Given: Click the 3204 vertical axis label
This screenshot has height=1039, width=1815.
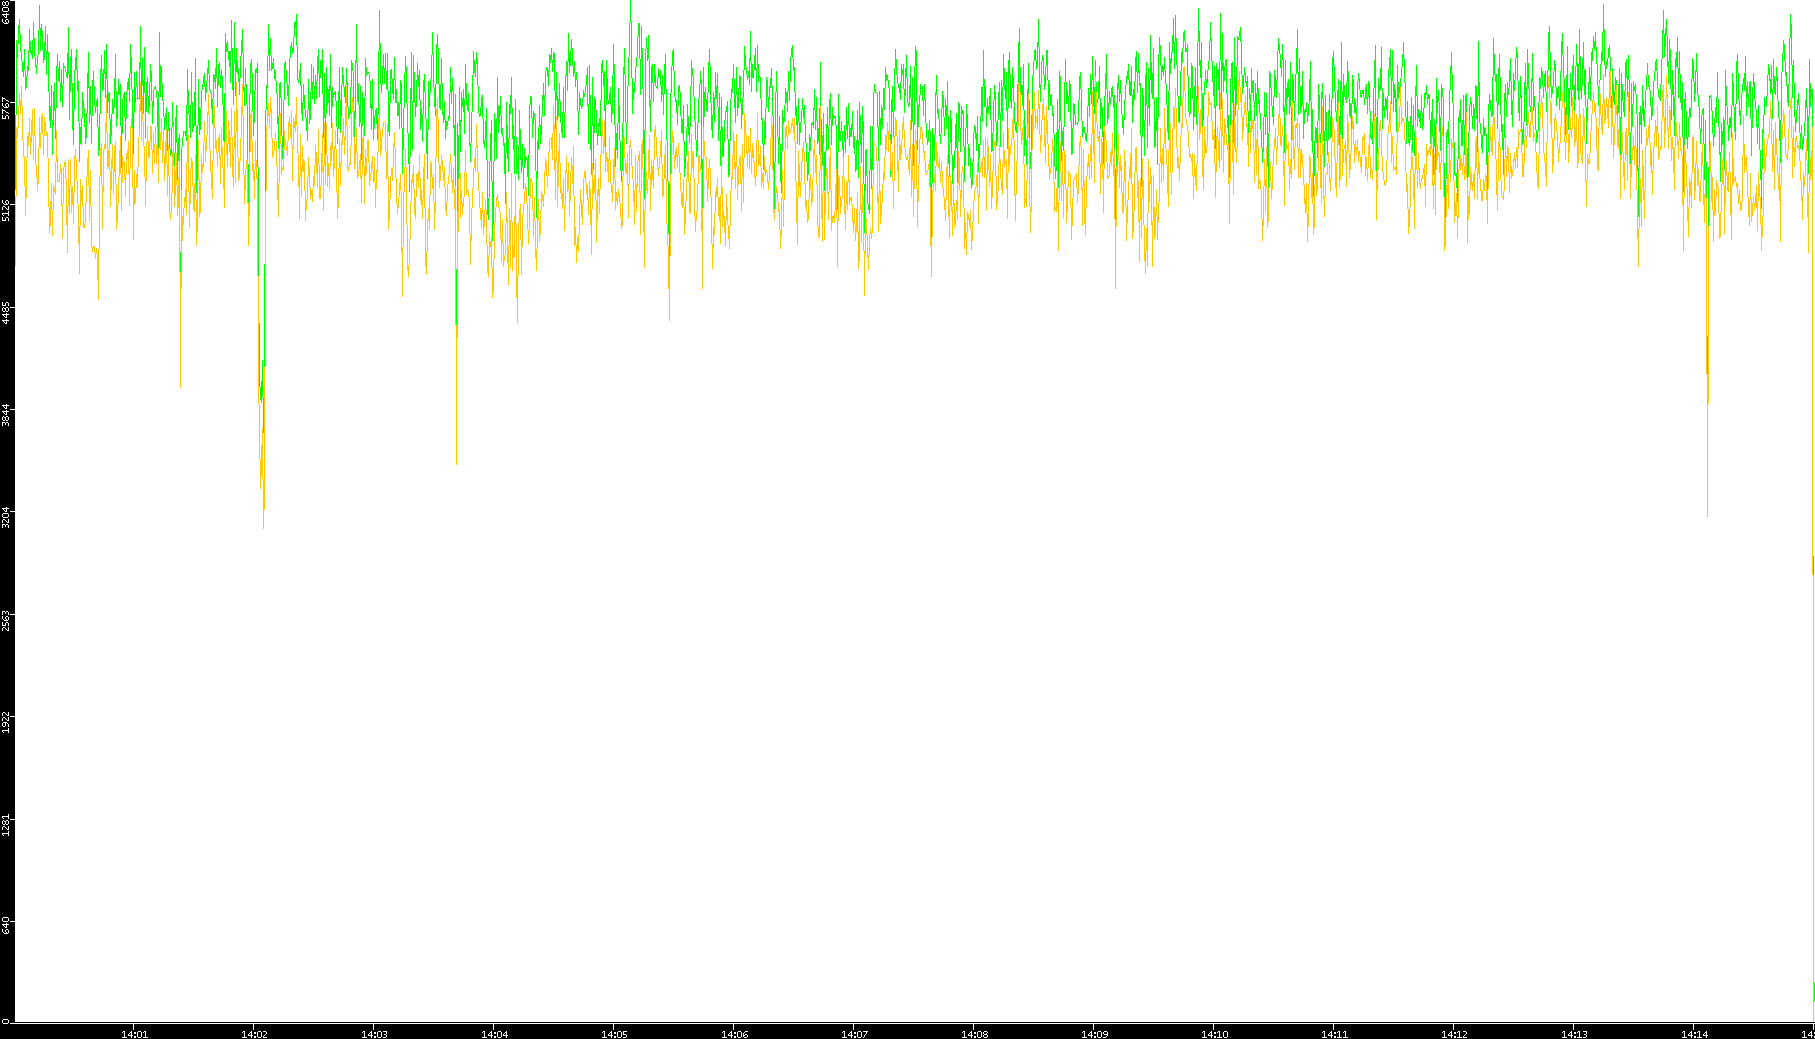Looking at the screenshot, I should pyautogui.click(x=6, y=518).
